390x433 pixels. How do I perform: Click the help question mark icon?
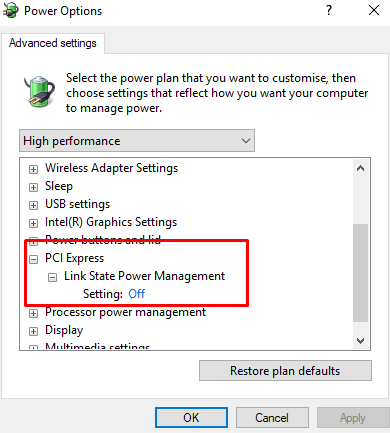329,10
